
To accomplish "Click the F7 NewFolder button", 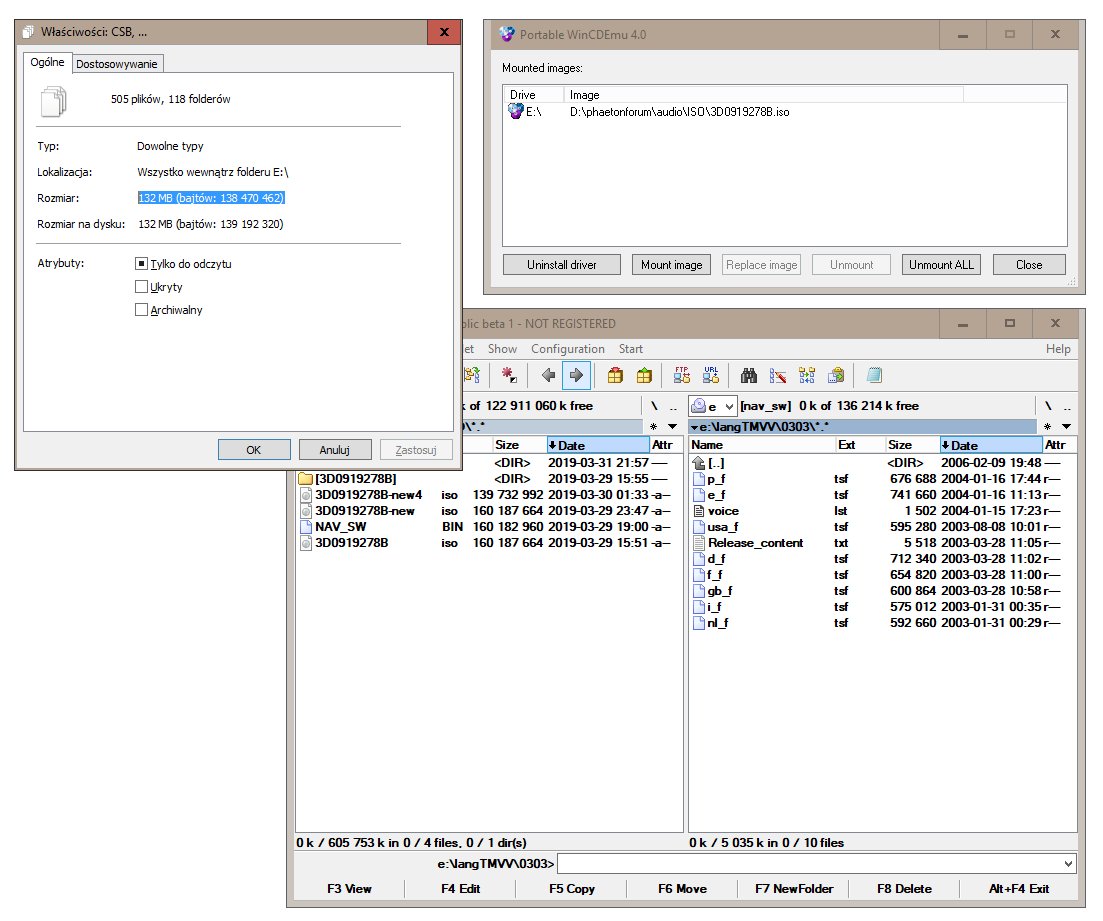I will click(793, 889).
